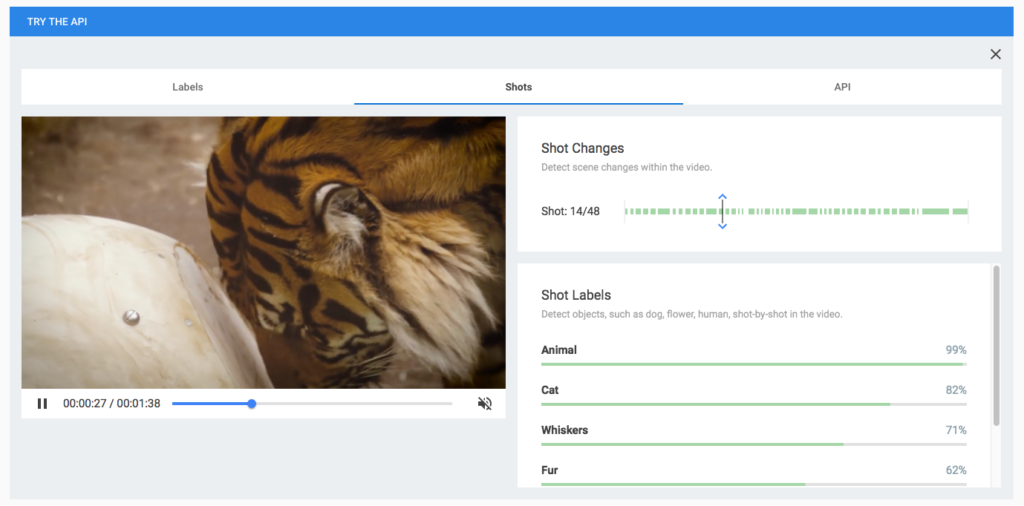
Task: Click the video progress slider handle
Action: pyautogui.click(x=252, y=404)
